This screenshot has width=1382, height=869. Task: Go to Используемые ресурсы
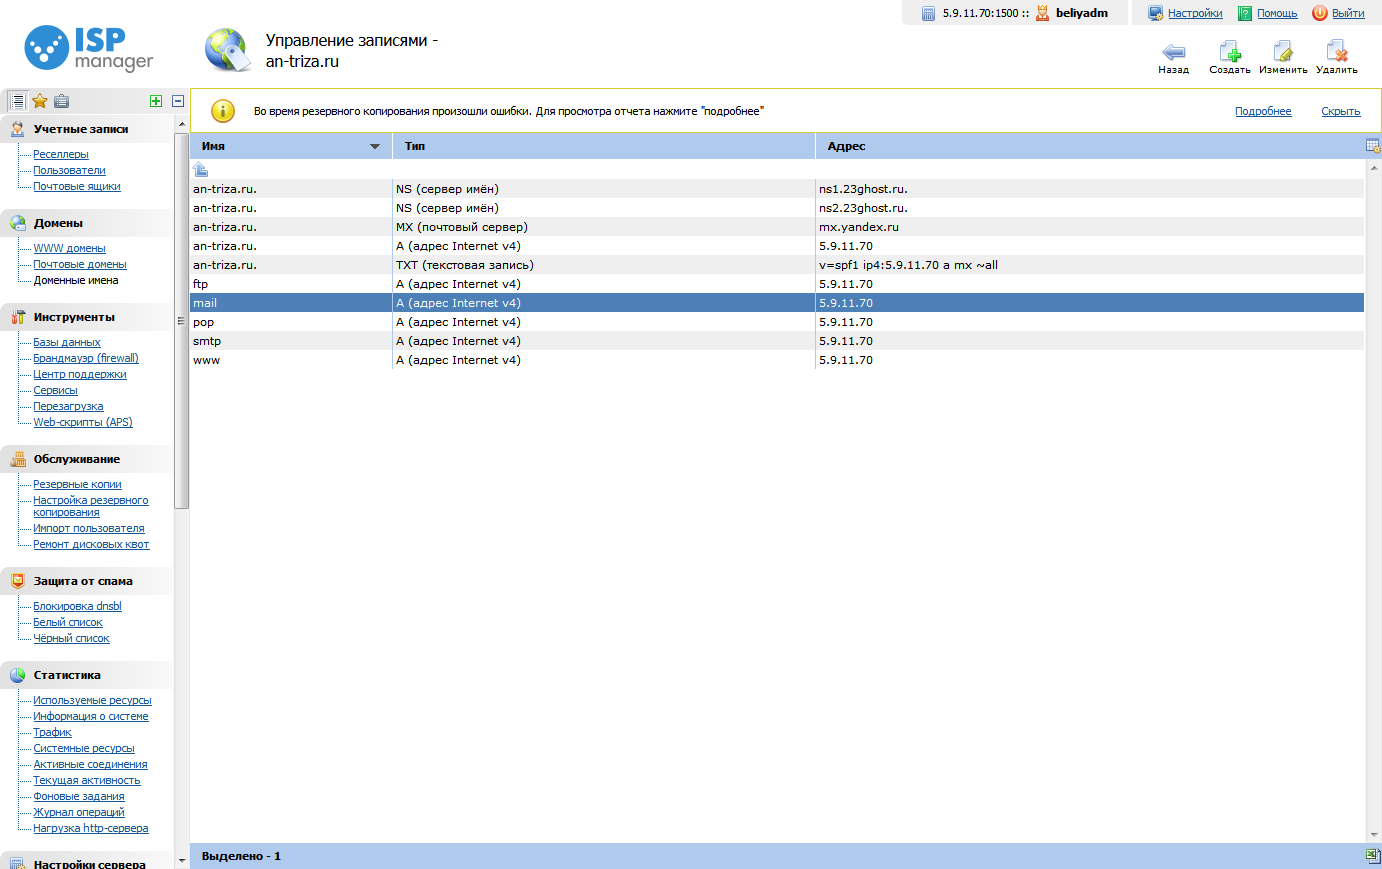[x=92, y=700]
